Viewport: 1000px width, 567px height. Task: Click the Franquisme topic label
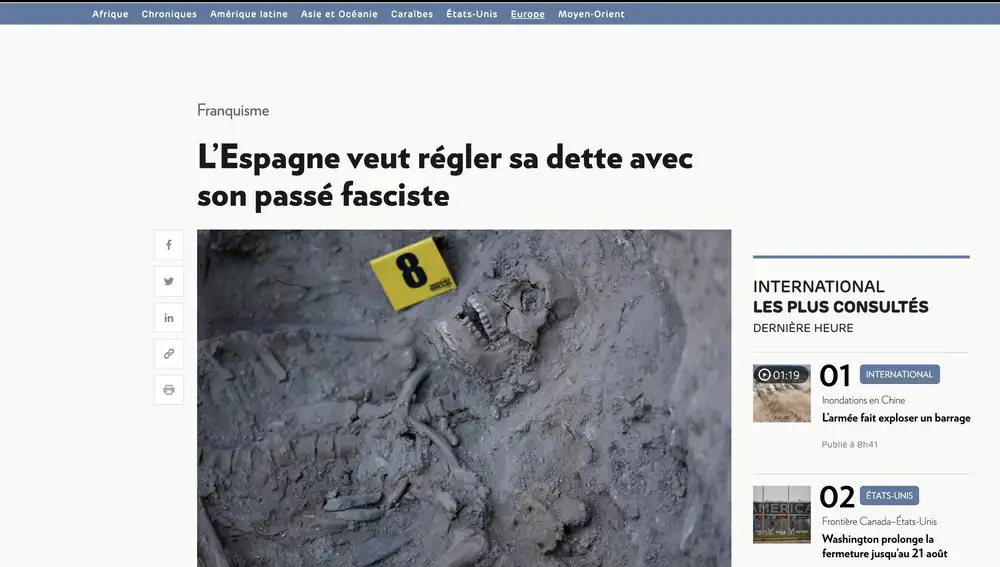[x=233, y=111]
